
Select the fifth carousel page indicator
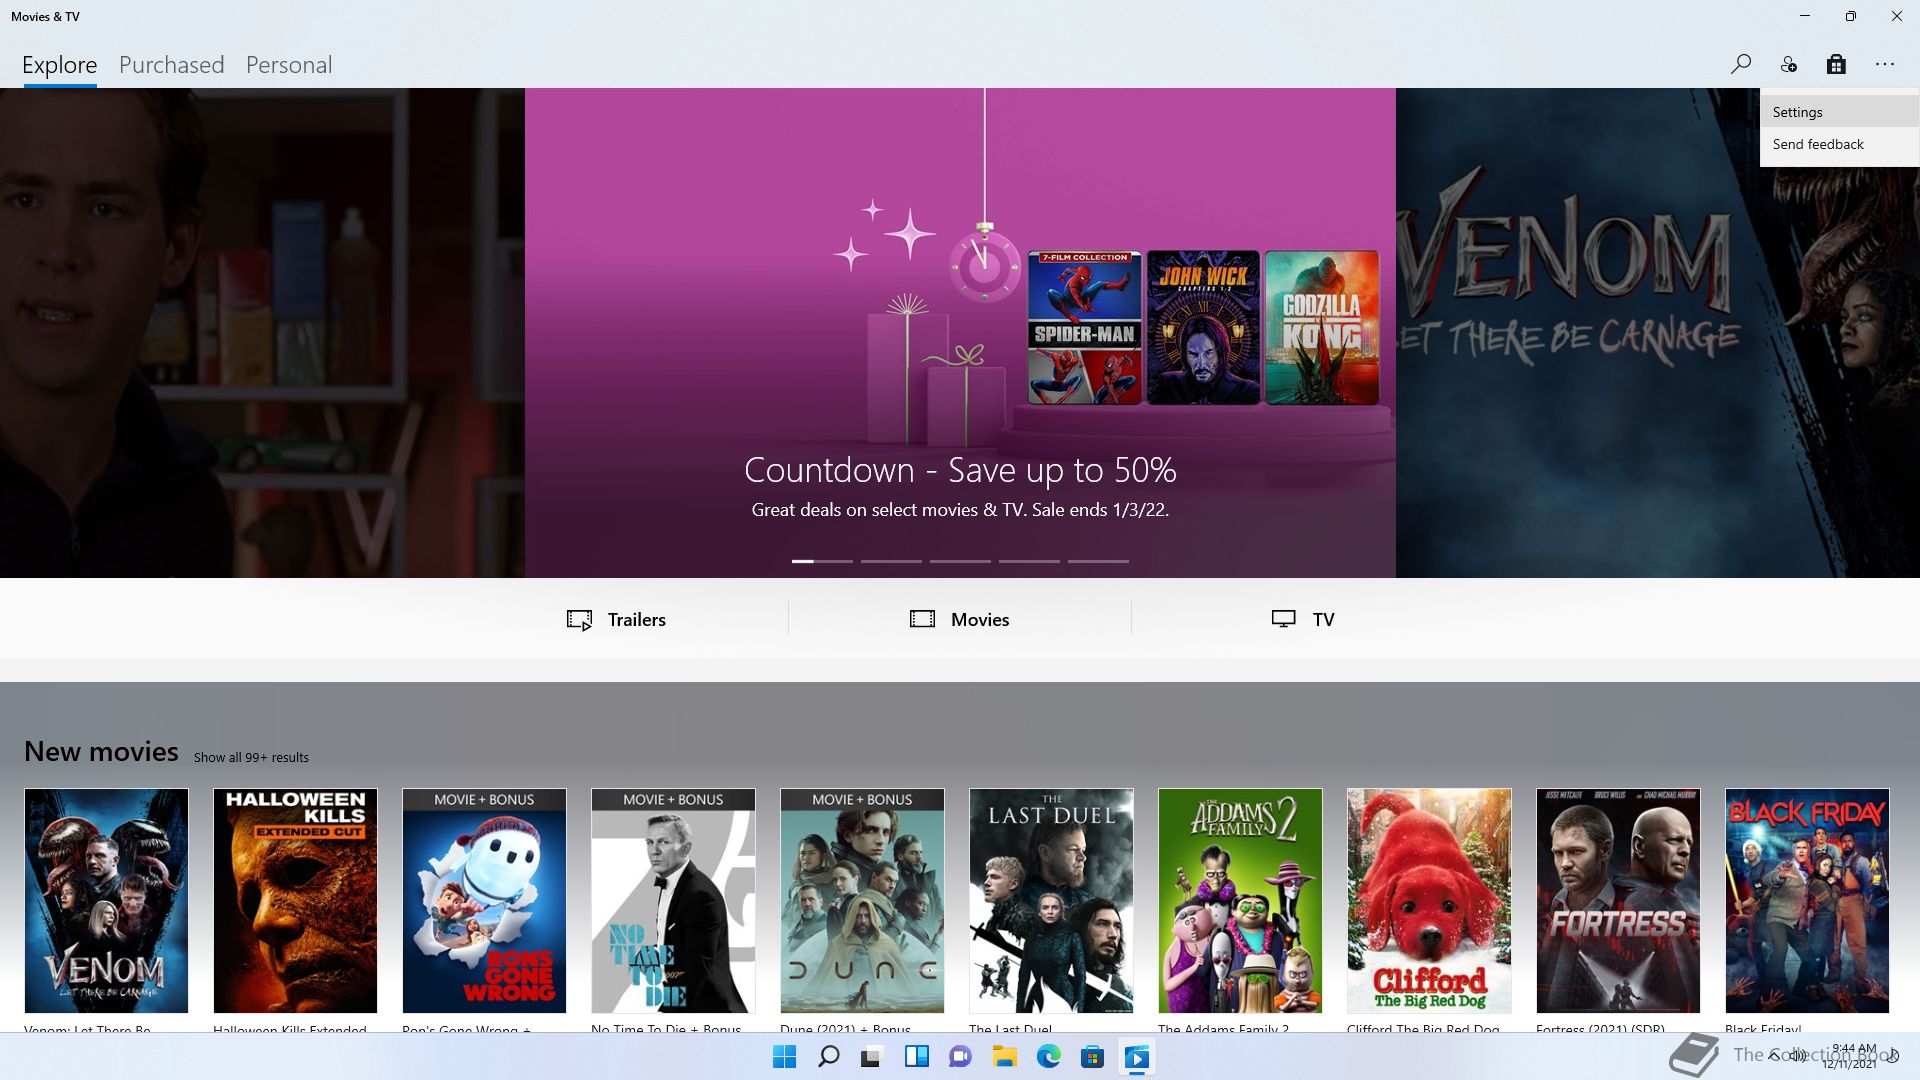tap(1098, 561)
